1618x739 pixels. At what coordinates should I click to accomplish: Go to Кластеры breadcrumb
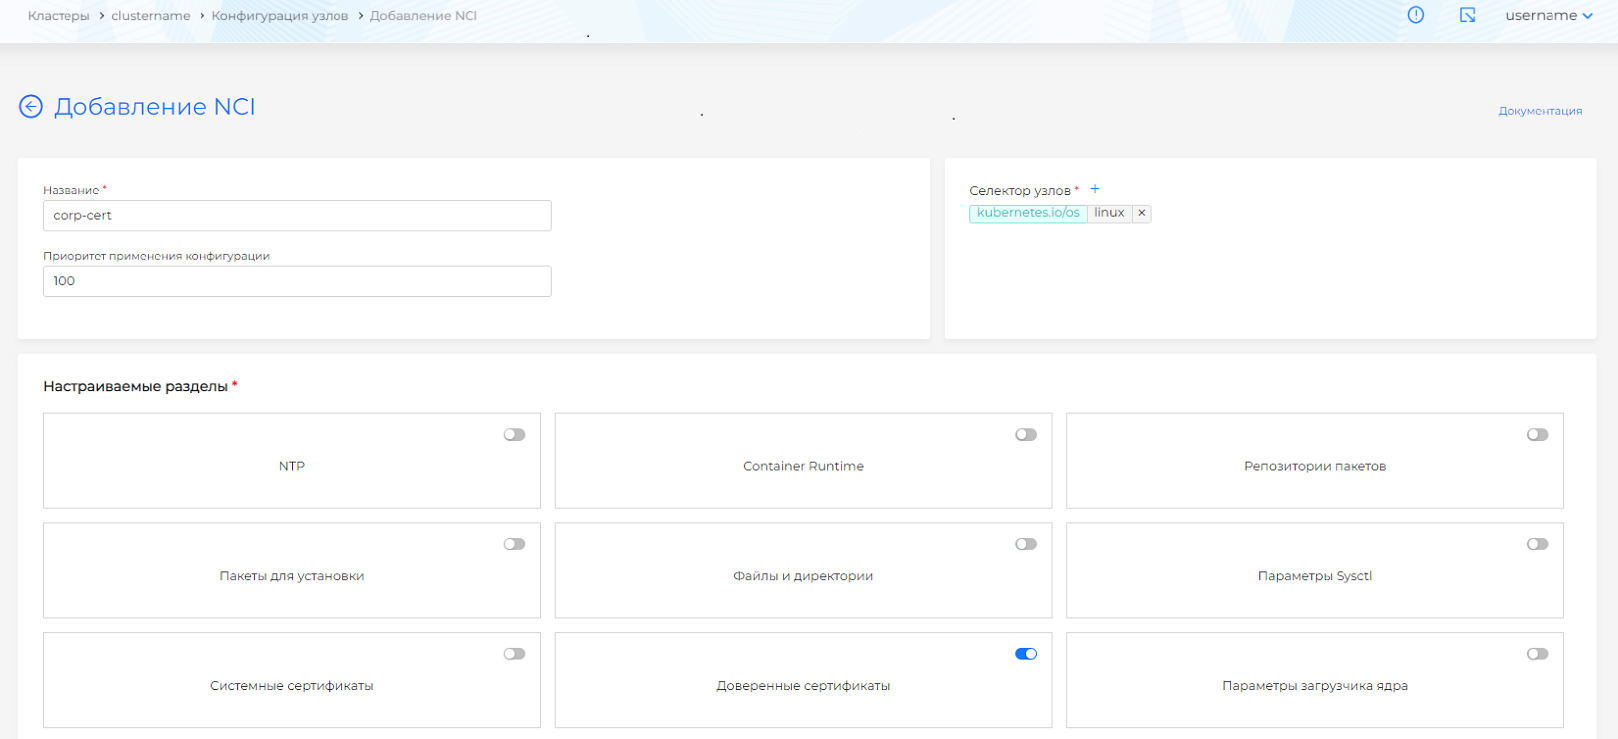coord(58,16)
